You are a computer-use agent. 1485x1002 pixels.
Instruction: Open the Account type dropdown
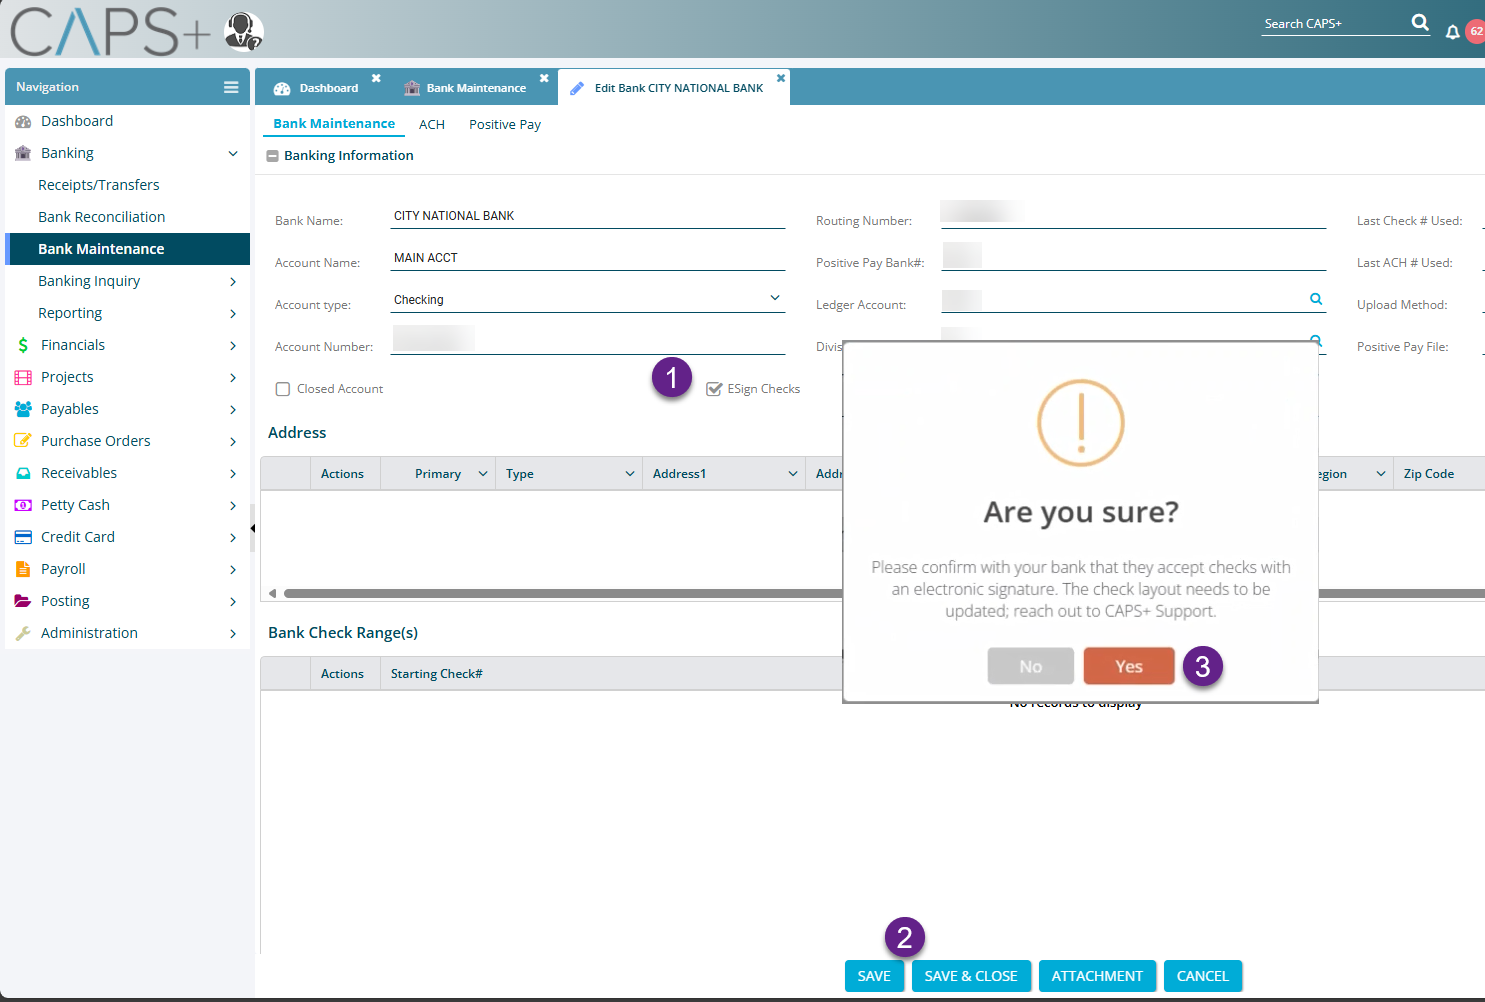pos(775,298)
